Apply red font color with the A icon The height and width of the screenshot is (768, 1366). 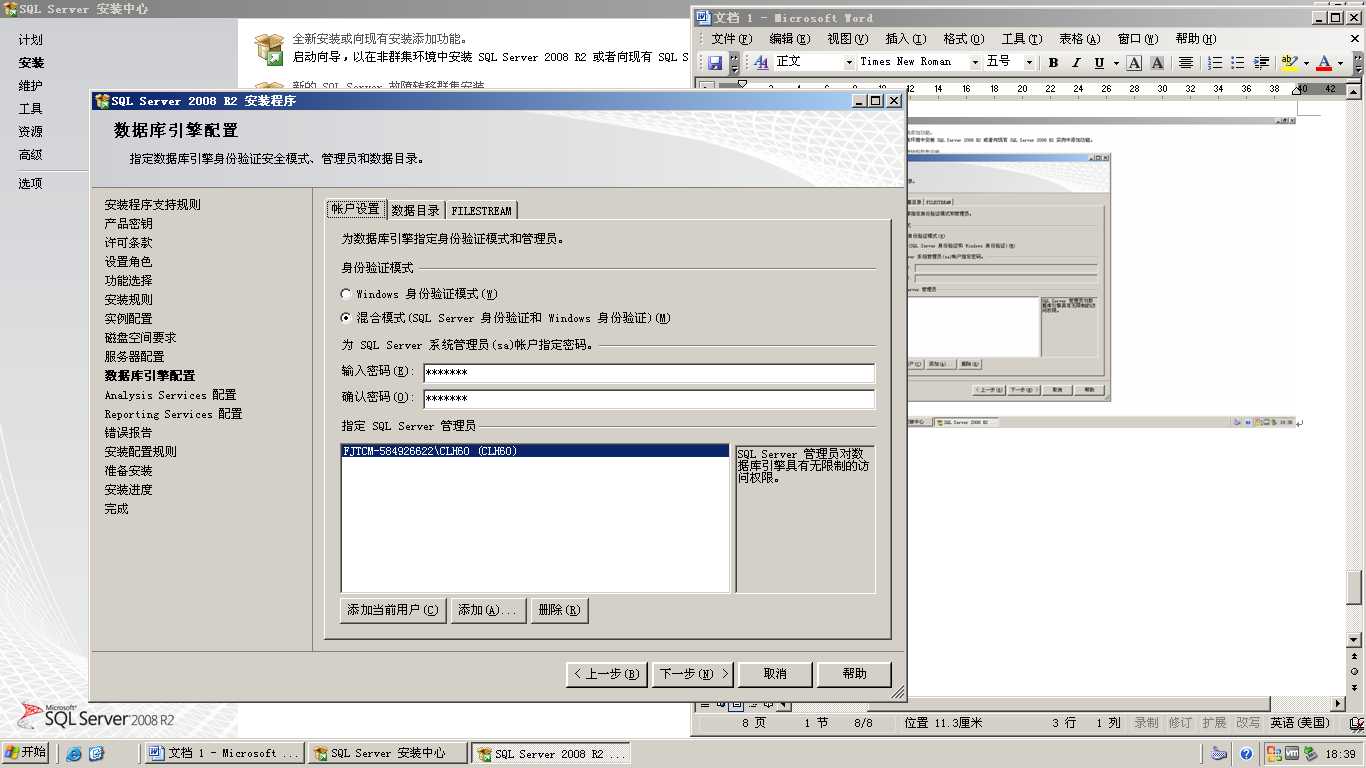pos(1324,62)
